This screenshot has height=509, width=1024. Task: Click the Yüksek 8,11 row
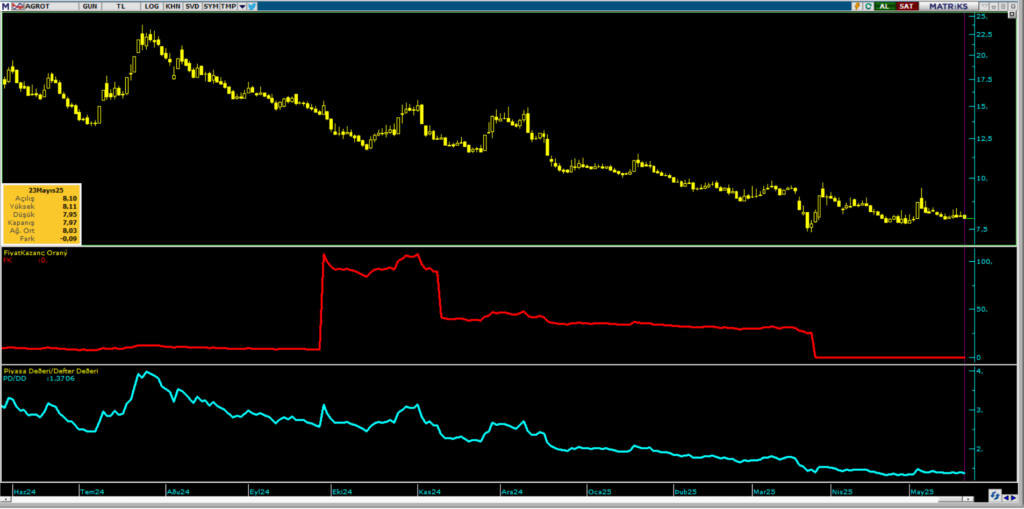[x=41, y=206]
